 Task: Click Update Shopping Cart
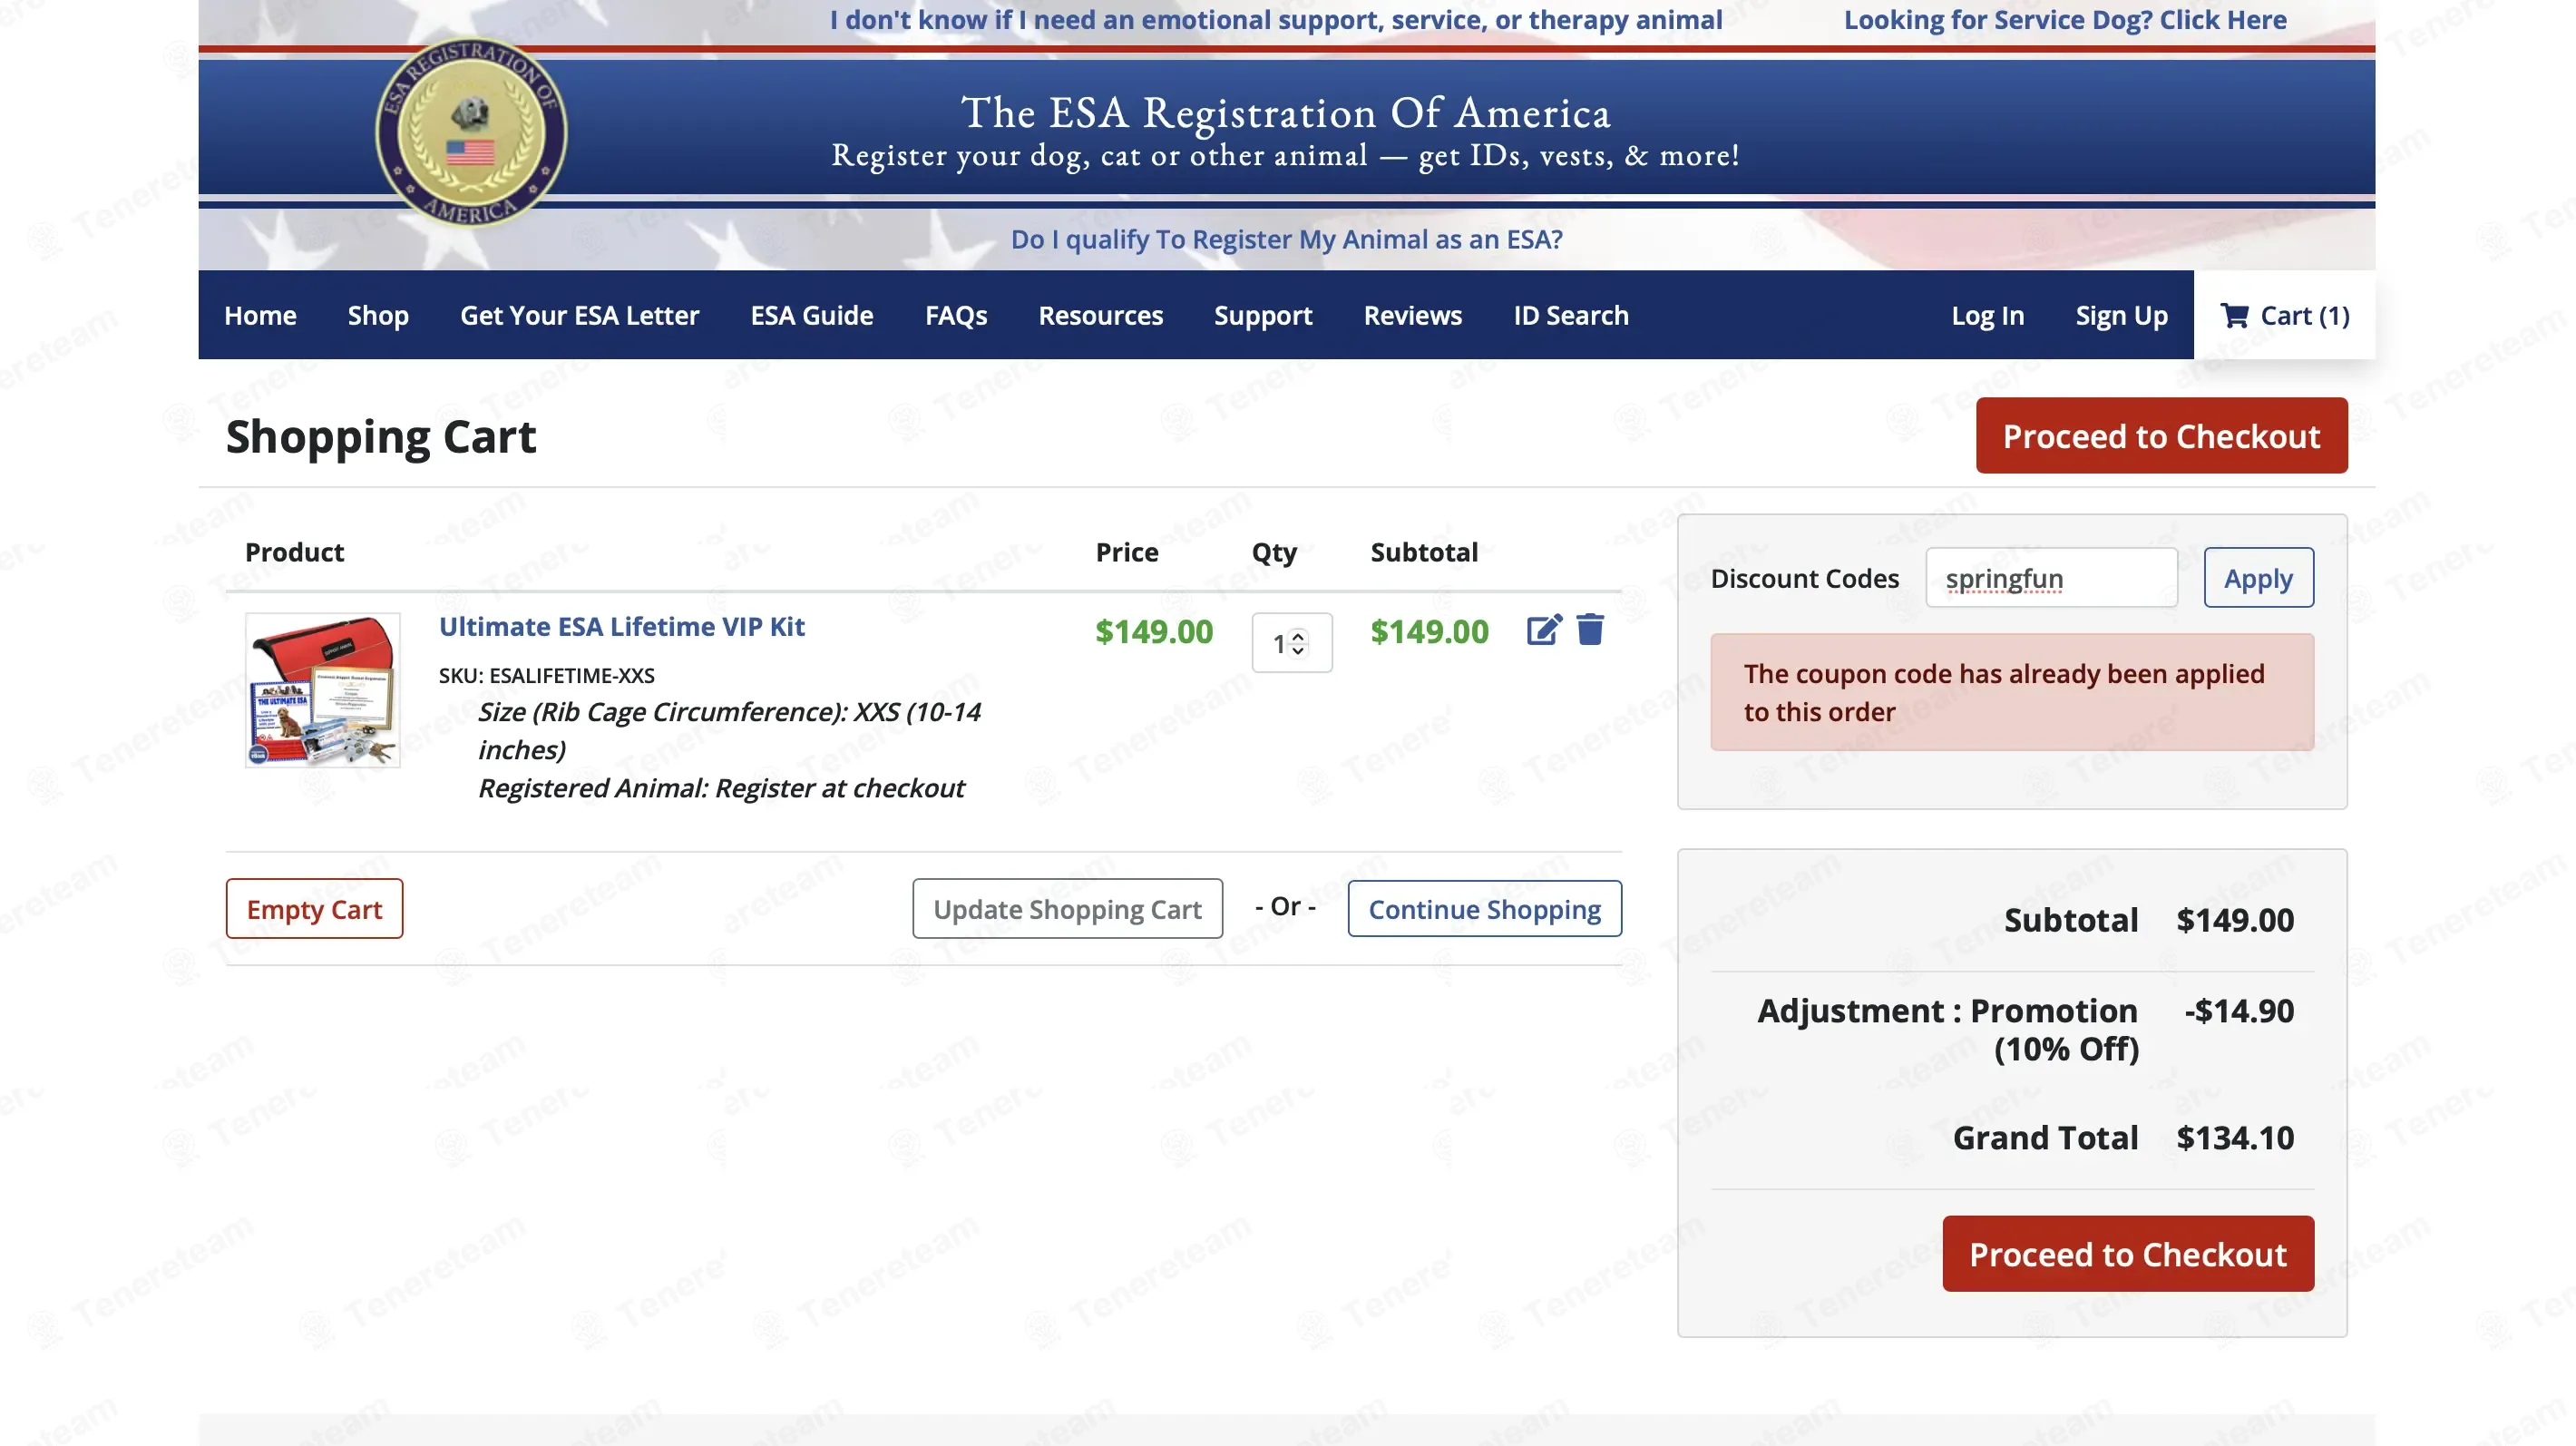(1067, 908)
